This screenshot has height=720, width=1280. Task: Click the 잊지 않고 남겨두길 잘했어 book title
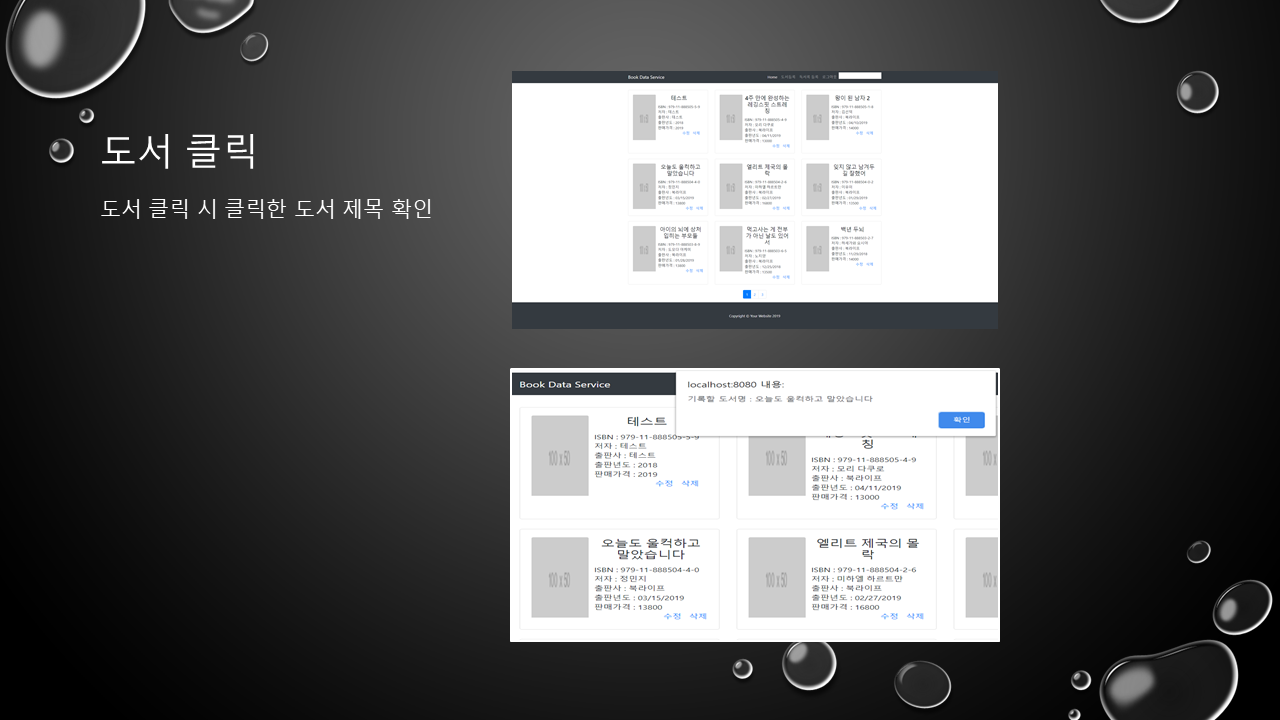pos(852,170)
